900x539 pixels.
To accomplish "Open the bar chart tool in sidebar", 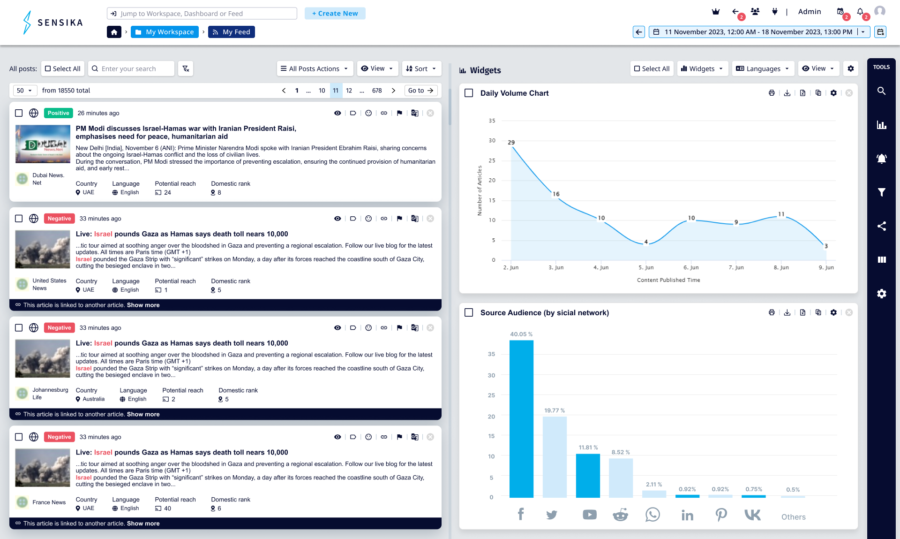I will coord(881,125).
